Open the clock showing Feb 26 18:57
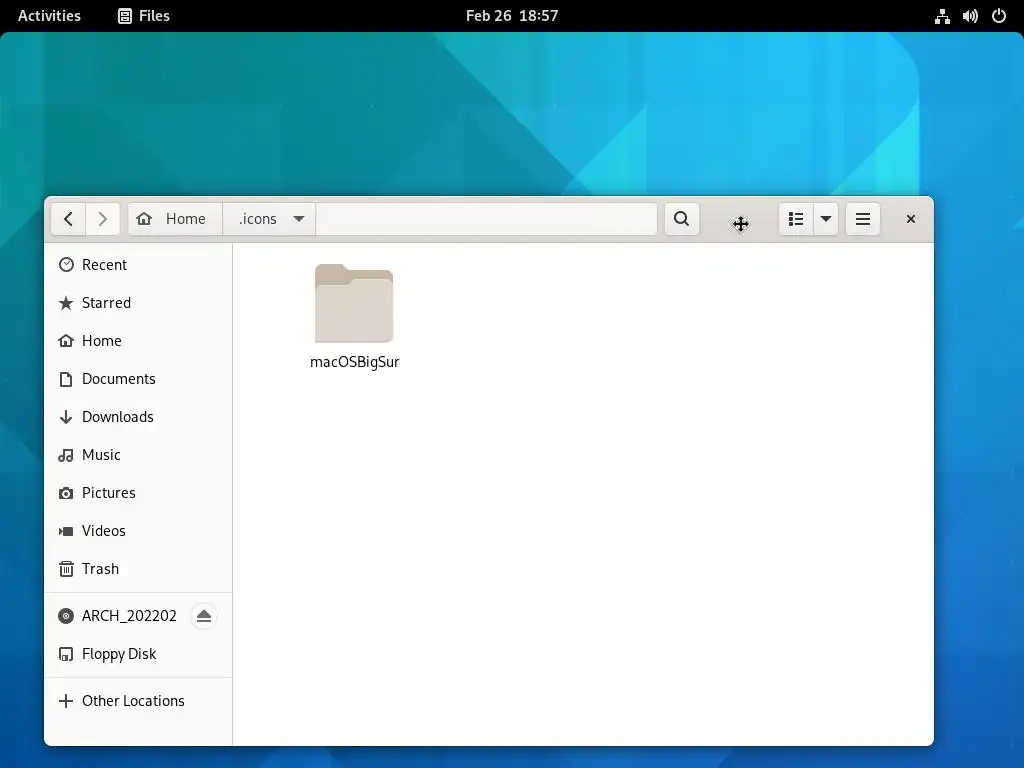1024x768 pixels. point(512,16)
